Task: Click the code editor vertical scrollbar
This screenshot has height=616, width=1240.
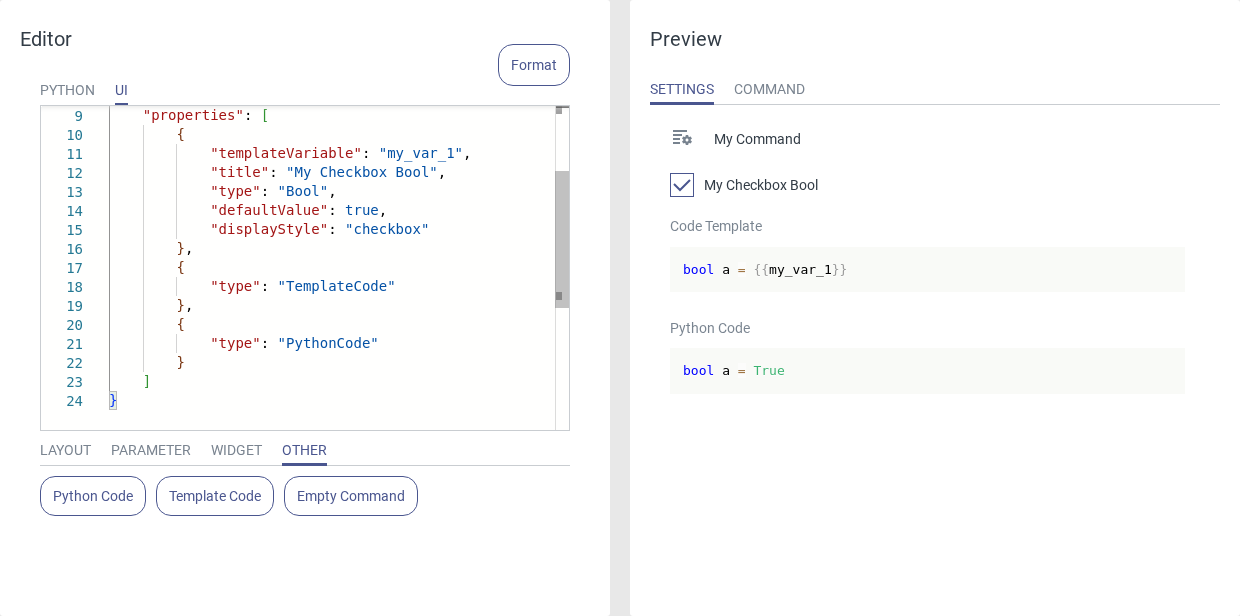Action: [562, 238]
